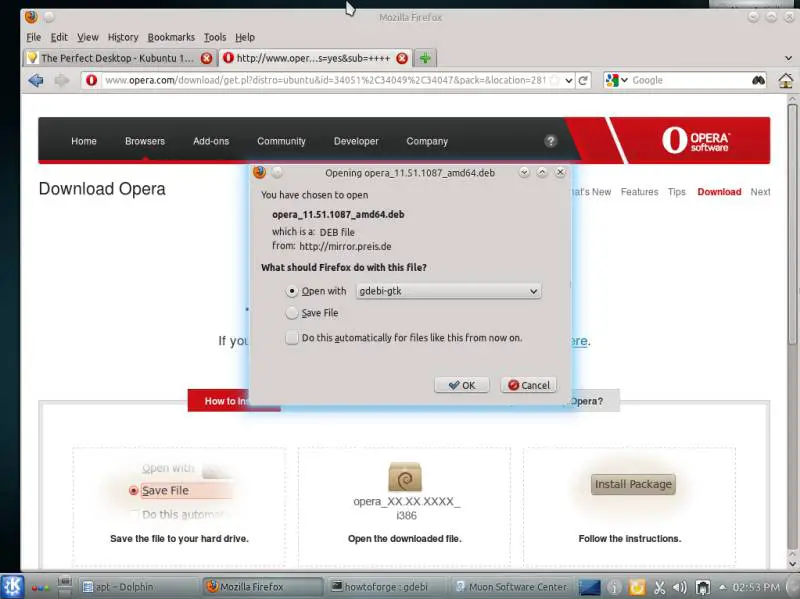The width and height of the screenshot is (800, 599).
Task: Open the Edit menu
Action: pyautogui.click(x=59, y=37)
